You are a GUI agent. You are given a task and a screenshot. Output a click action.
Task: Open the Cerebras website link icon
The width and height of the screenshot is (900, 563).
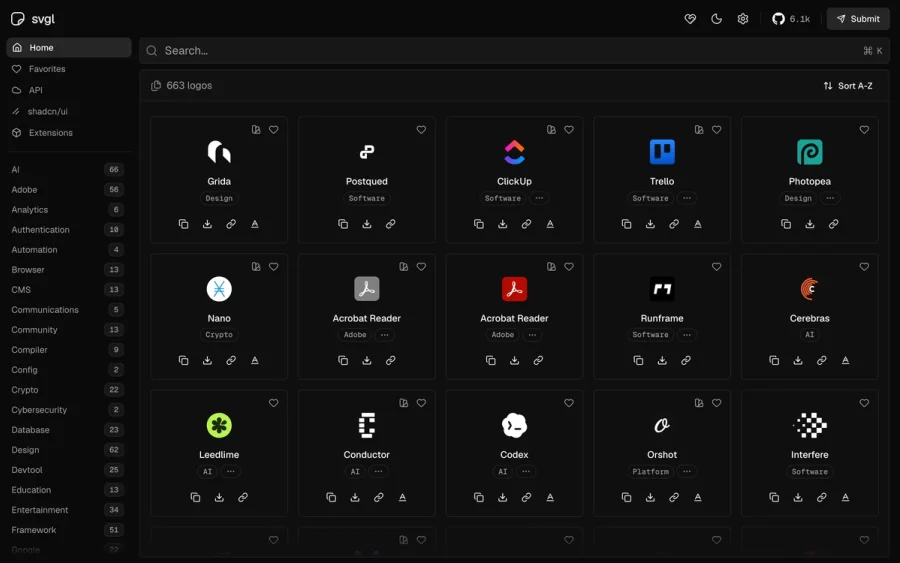point(821,360)
